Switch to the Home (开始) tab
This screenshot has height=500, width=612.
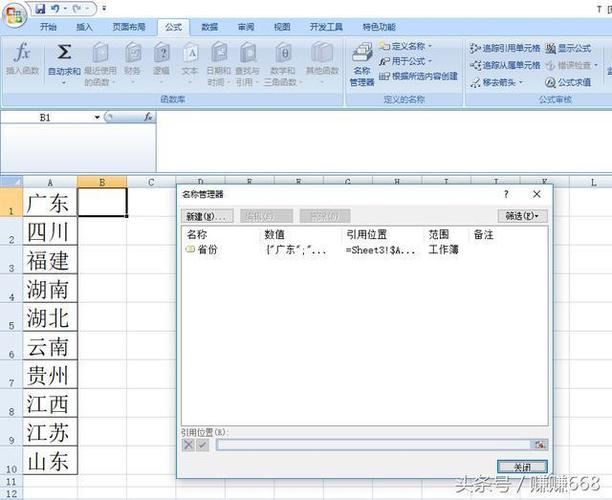coord(48,27)
